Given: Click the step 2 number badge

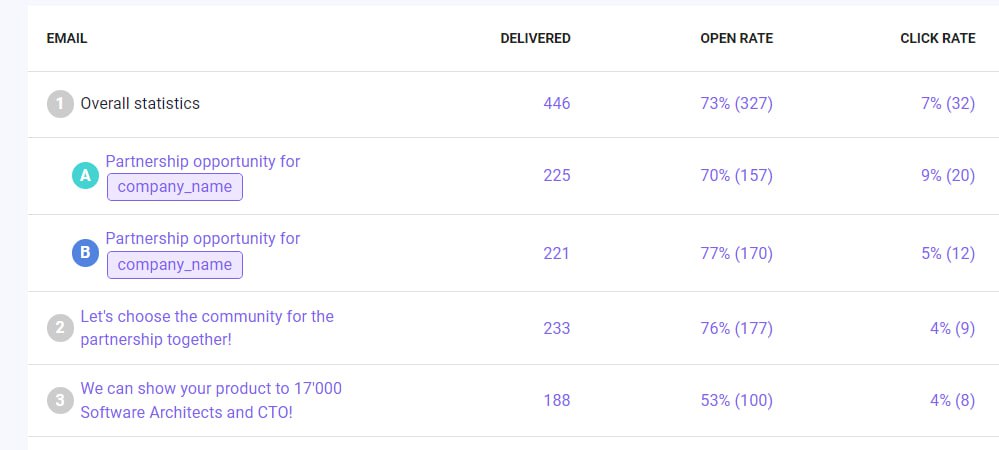Looking at the screenshot, I should pos(60,328).
